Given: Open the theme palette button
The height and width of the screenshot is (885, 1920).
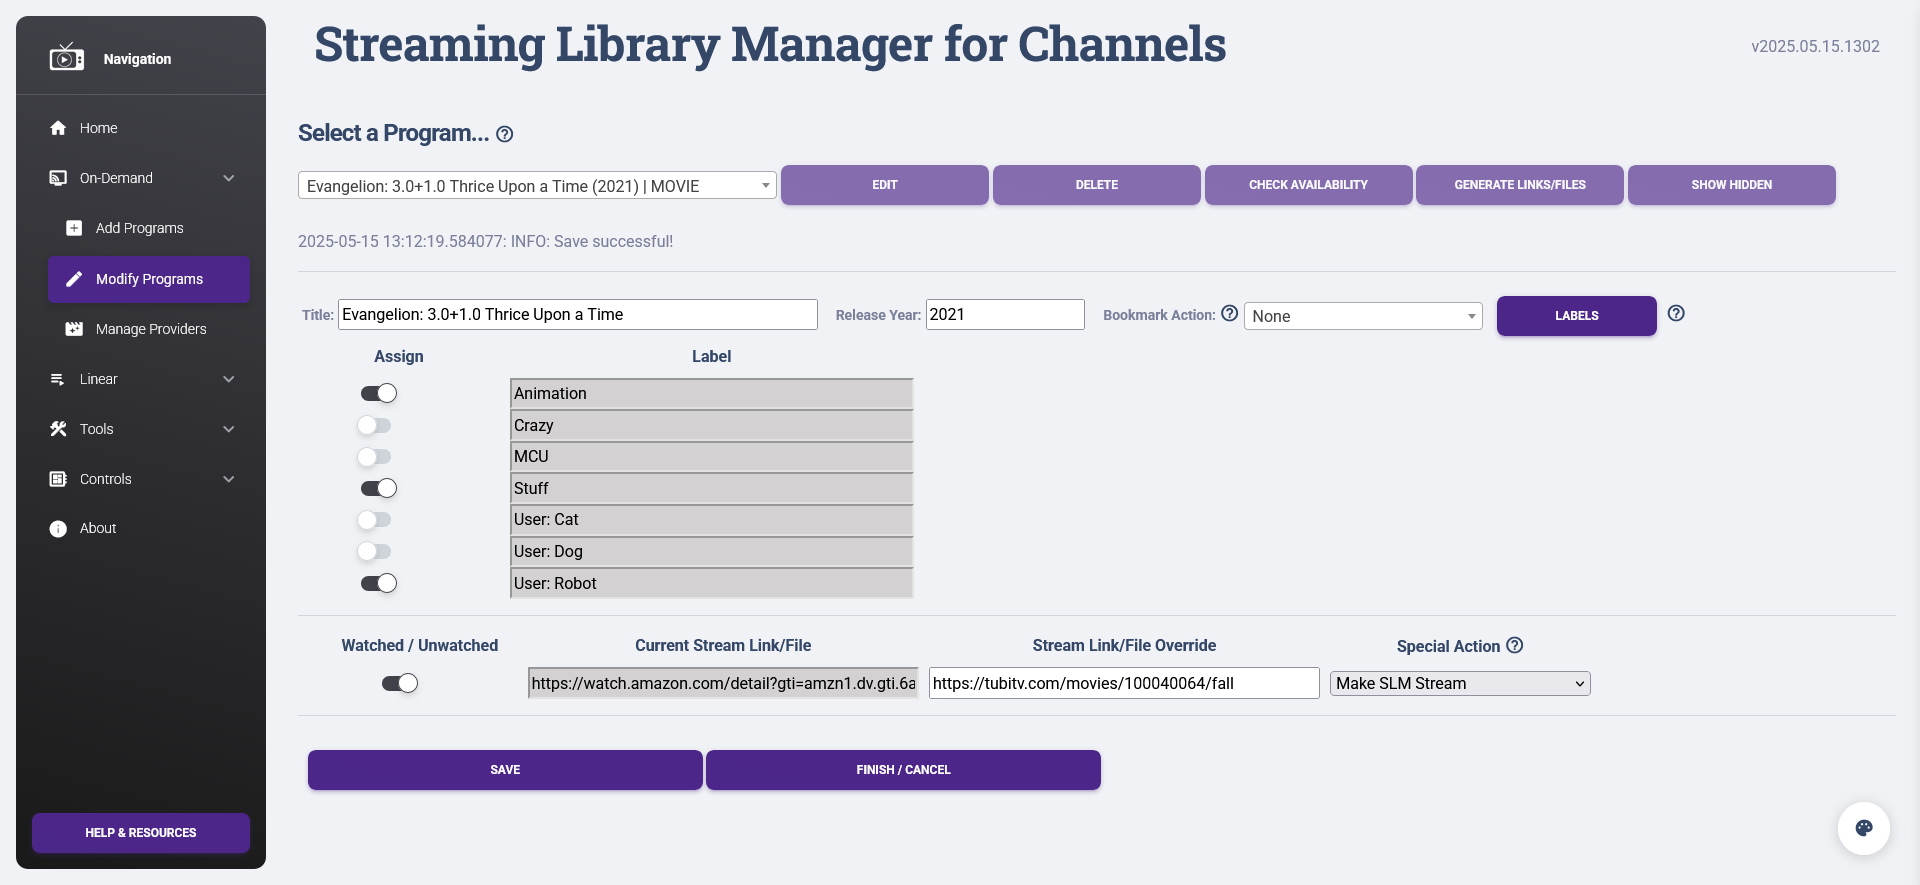Looking at the screenshot, I should pos(1864,828).
